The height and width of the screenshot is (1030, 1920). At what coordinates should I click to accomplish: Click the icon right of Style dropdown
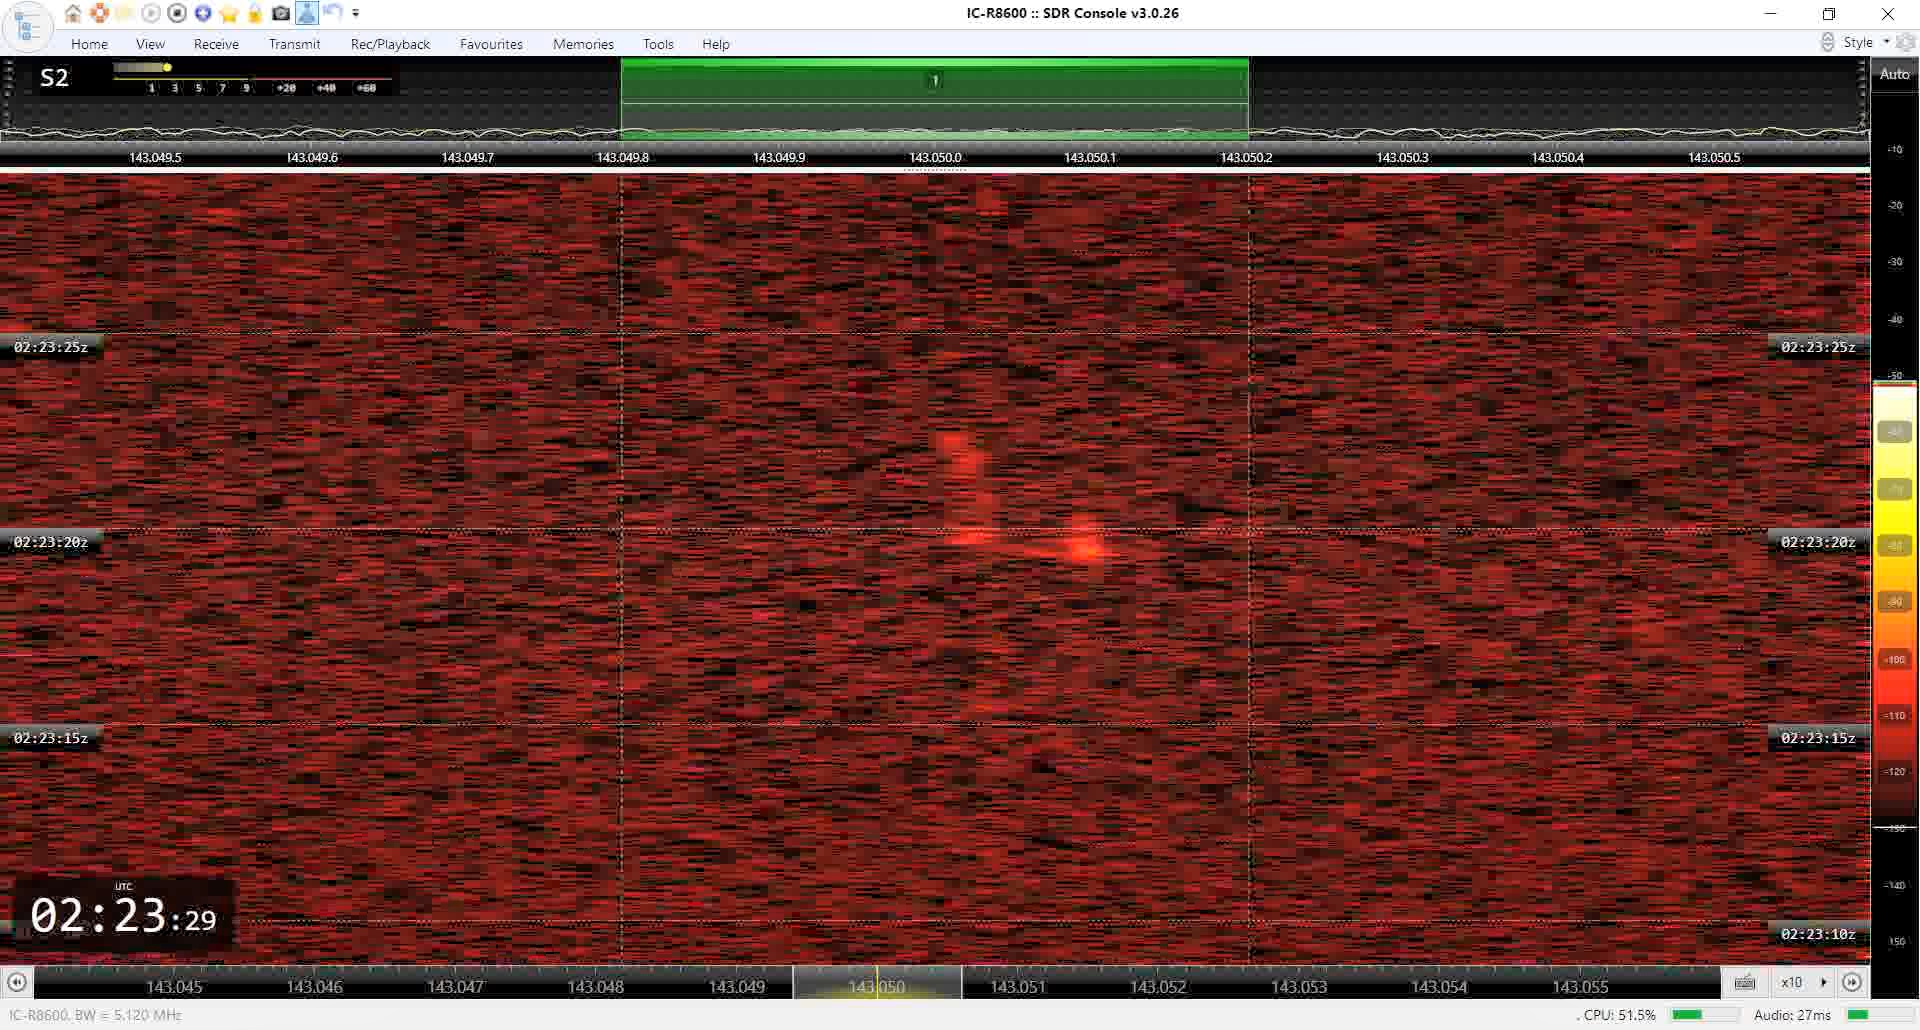tap(1906, 42)
